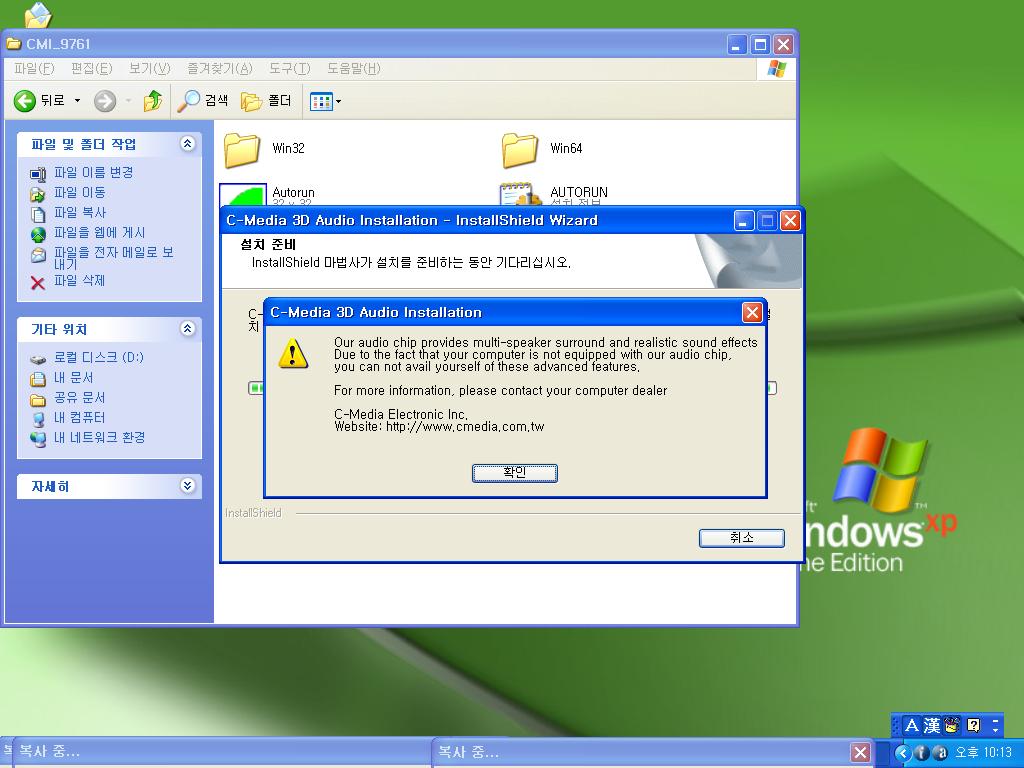
Task: Open the 내 컴퓨터 icon
Action: pos(38,419)
